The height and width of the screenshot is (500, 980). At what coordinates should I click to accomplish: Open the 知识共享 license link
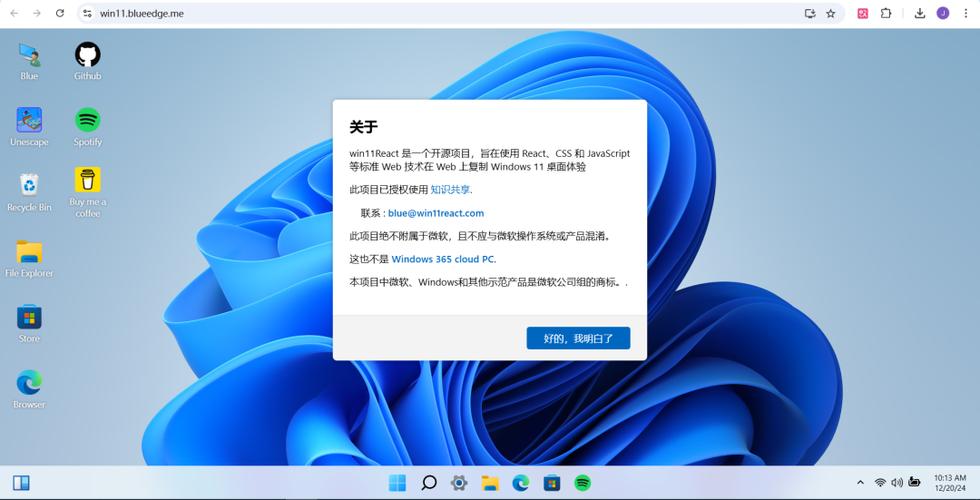tap(450, 189)
